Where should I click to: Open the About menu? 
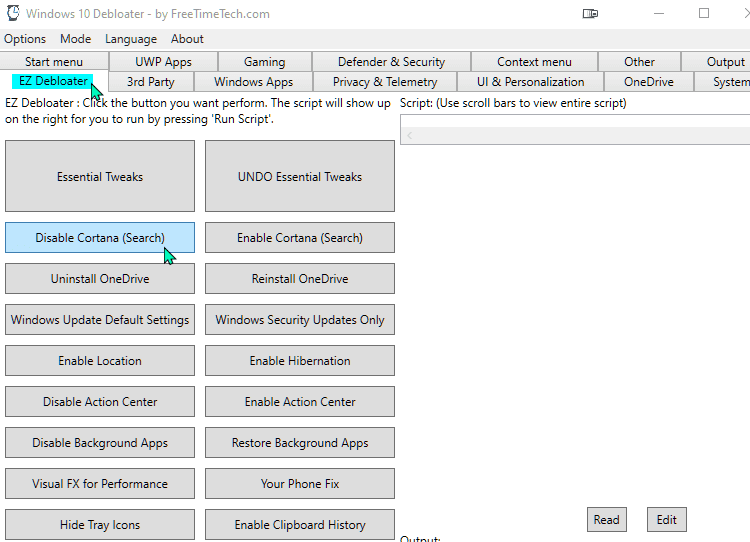click(x=187, y=39)
